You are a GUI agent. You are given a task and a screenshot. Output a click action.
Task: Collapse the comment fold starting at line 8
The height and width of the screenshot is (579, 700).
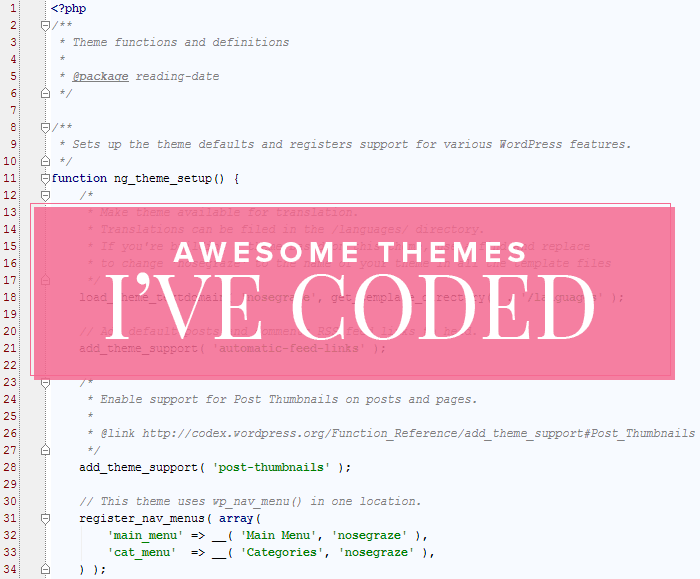pyautogui.click(x=45, y=127)
